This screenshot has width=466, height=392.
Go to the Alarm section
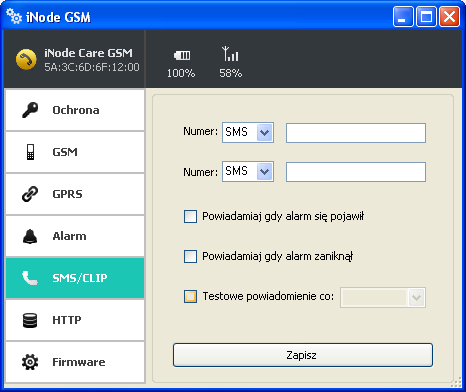(75, 236)
